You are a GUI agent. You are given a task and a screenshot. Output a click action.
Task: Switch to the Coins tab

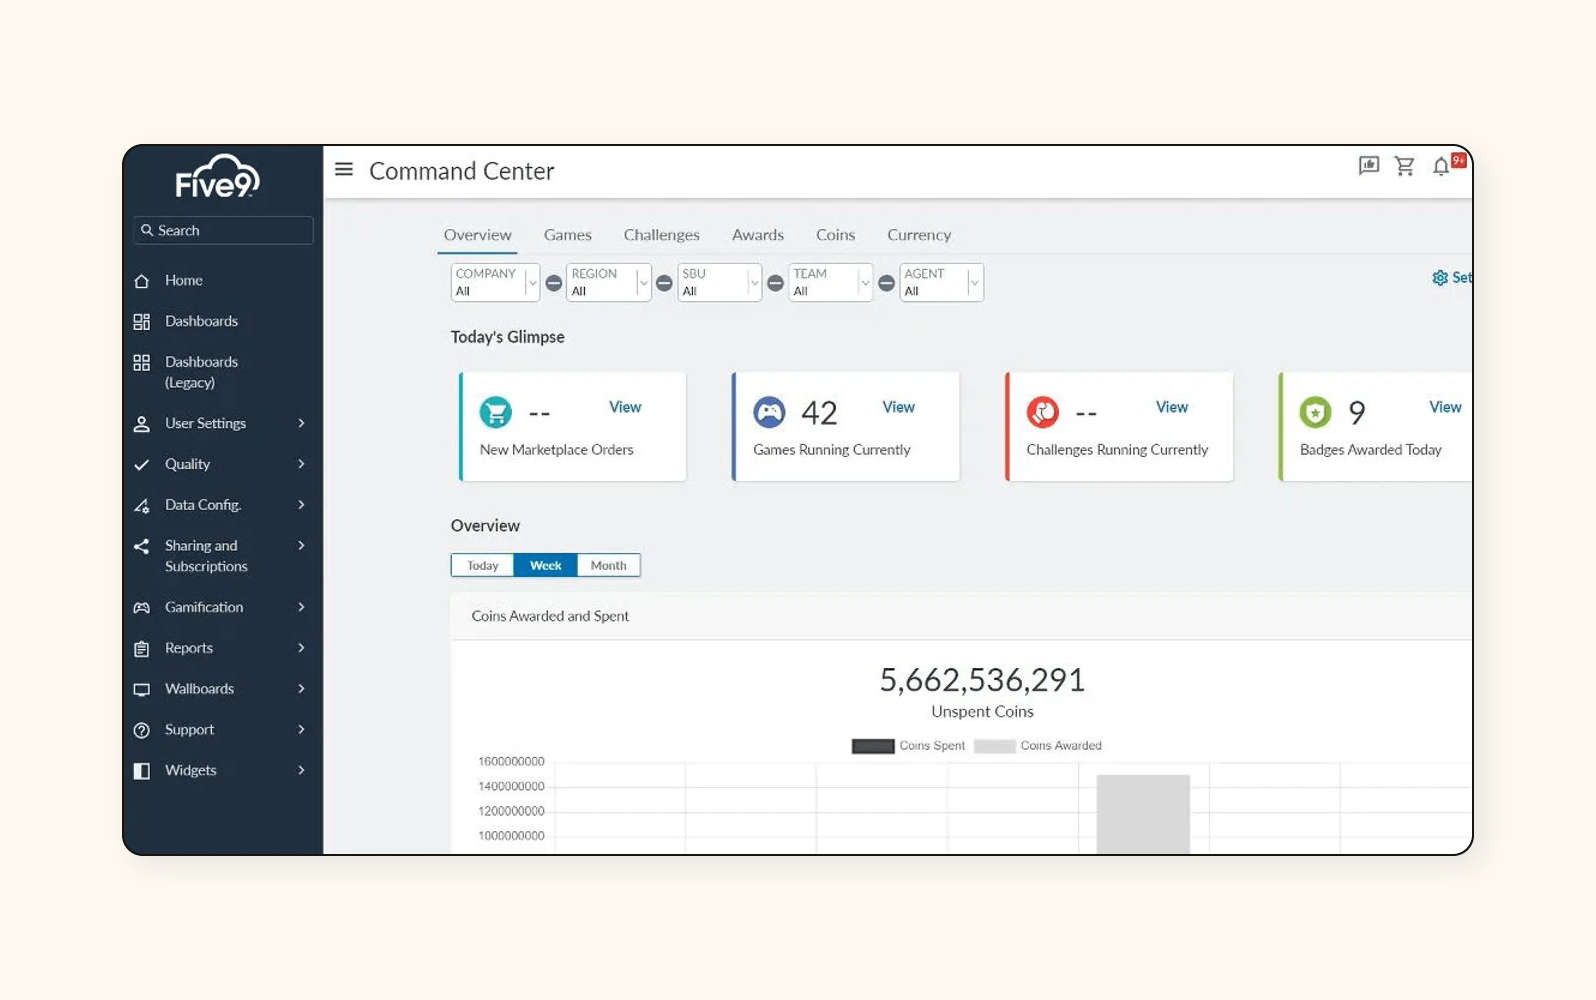tap(836, 235)
